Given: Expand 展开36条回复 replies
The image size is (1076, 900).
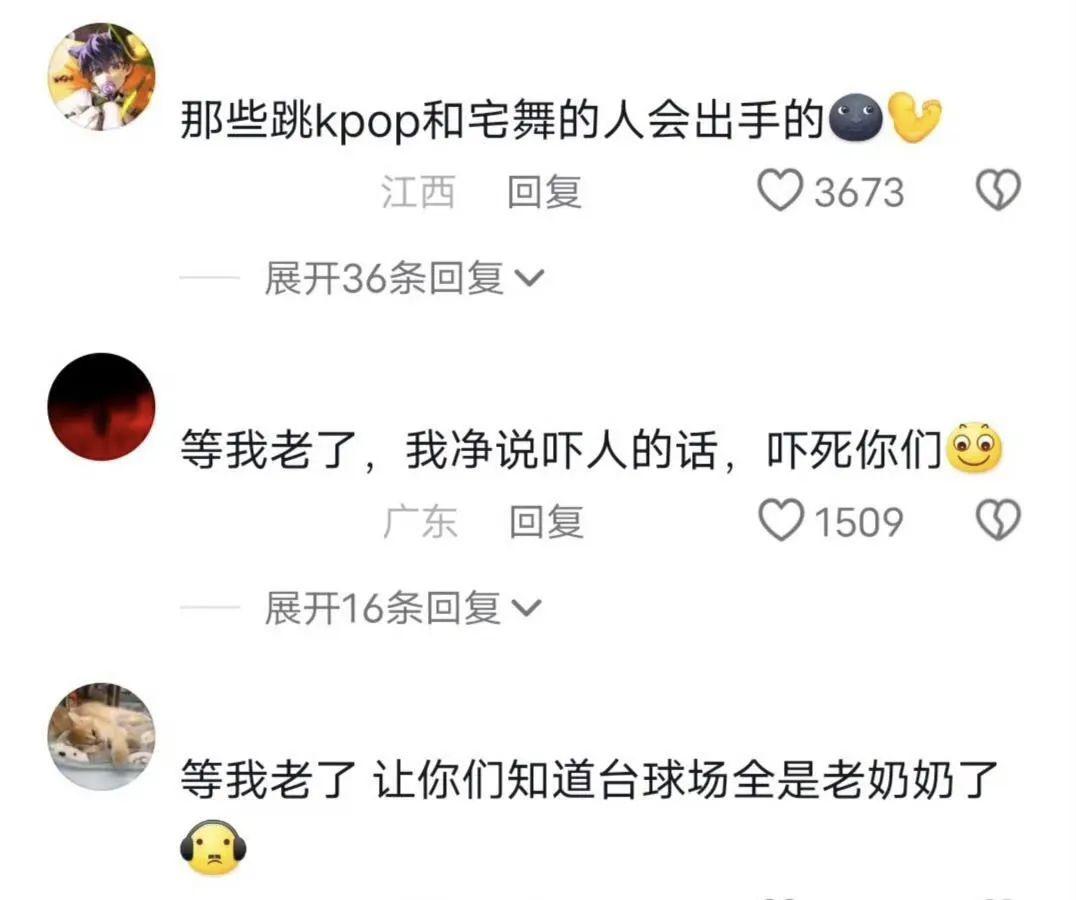Looking at the screenshot, I should pos(405,278).
